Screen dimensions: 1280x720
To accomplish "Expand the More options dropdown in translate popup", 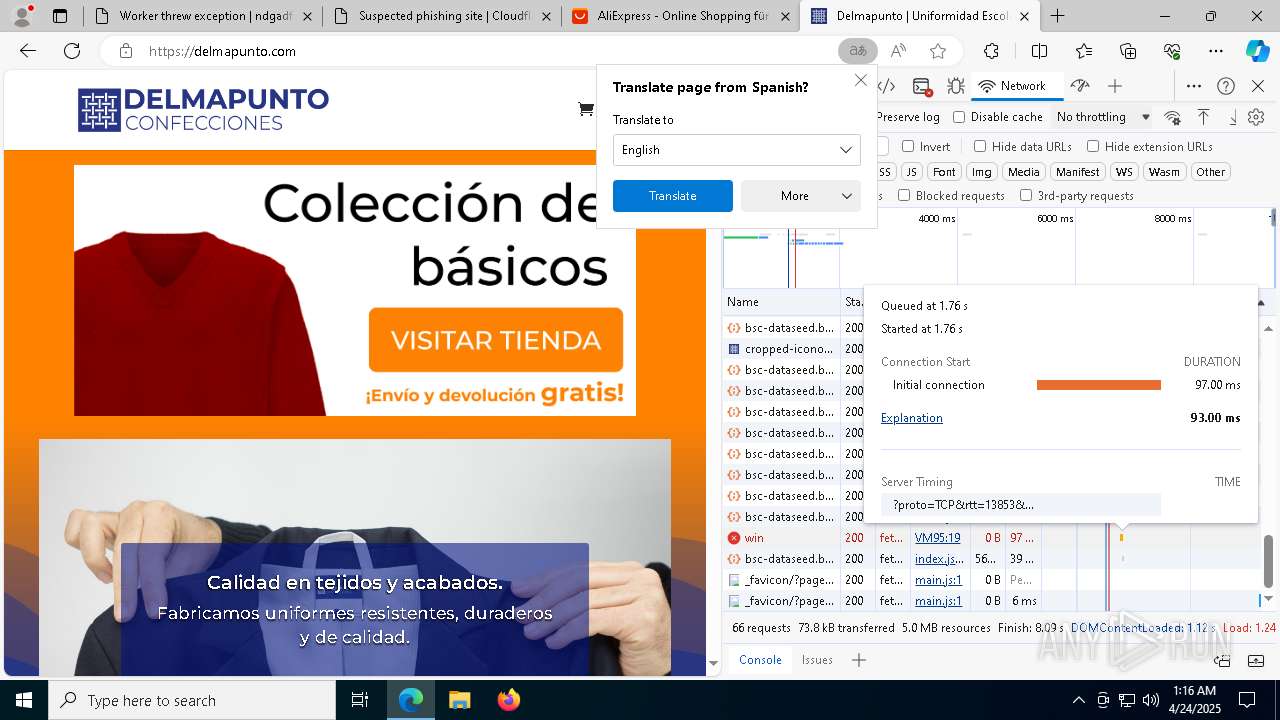I will point(801,196).
